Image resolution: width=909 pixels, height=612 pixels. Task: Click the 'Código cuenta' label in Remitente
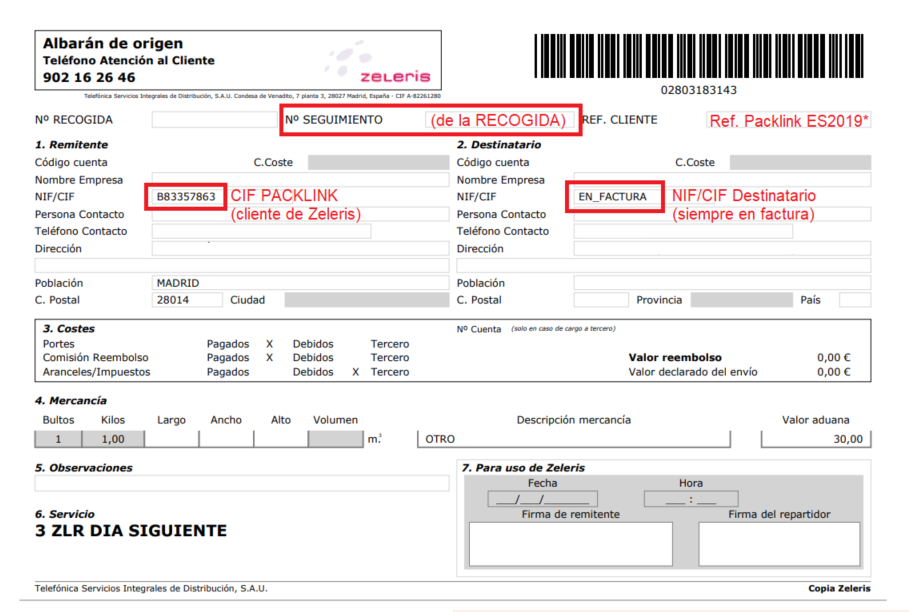click(71, 162)
